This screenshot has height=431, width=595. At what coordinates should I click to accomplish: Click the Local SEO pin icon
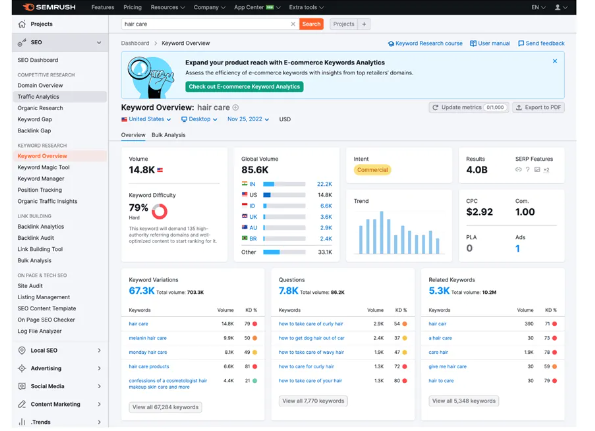pyautogui.click(x=22, y=350)
